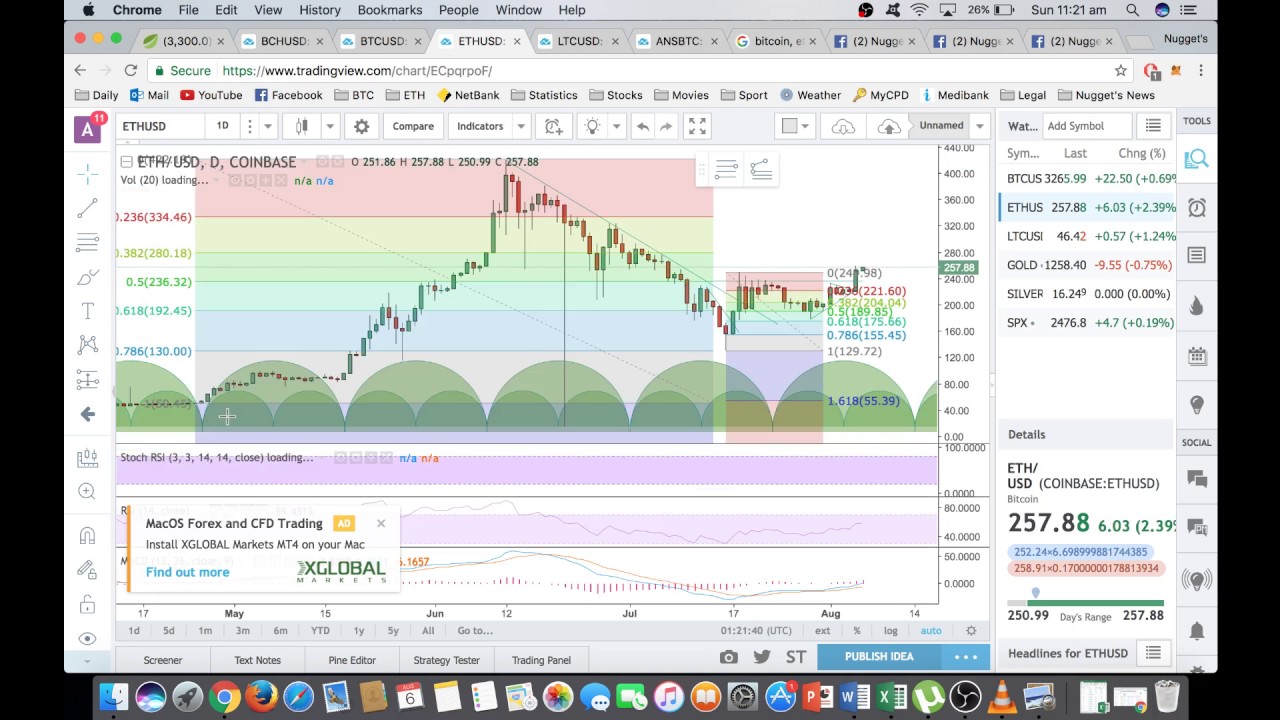
Task: Open the chart patterns tool
Action: point(88,345)
